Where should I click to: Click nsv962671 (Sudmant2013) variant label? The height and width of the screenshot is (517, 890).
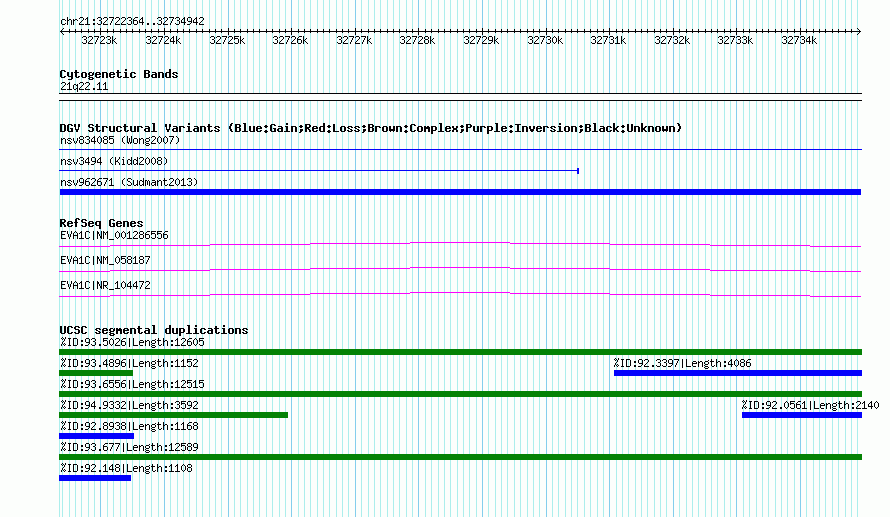coord(129,182)
